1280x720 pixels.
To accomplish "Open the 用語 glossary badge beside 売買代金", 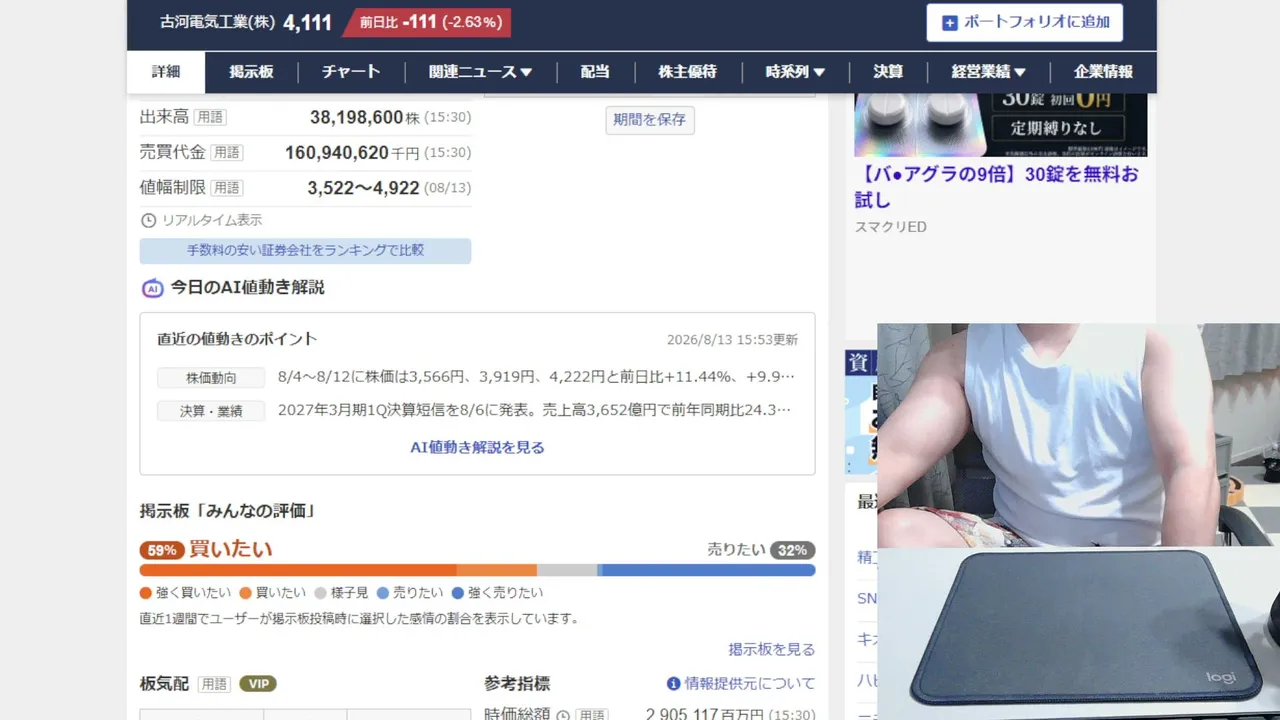I will 227,152.
